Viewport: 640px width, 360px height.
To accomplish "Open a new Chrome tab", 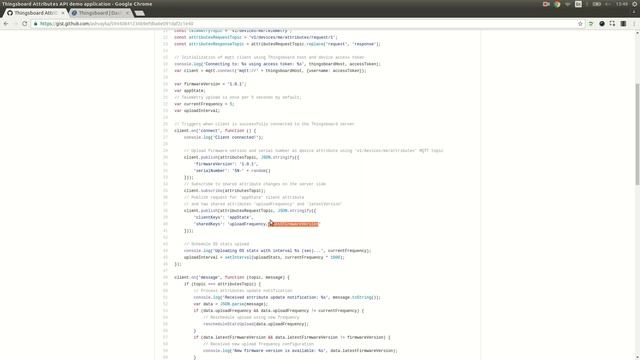I will [x=140, y=13].
